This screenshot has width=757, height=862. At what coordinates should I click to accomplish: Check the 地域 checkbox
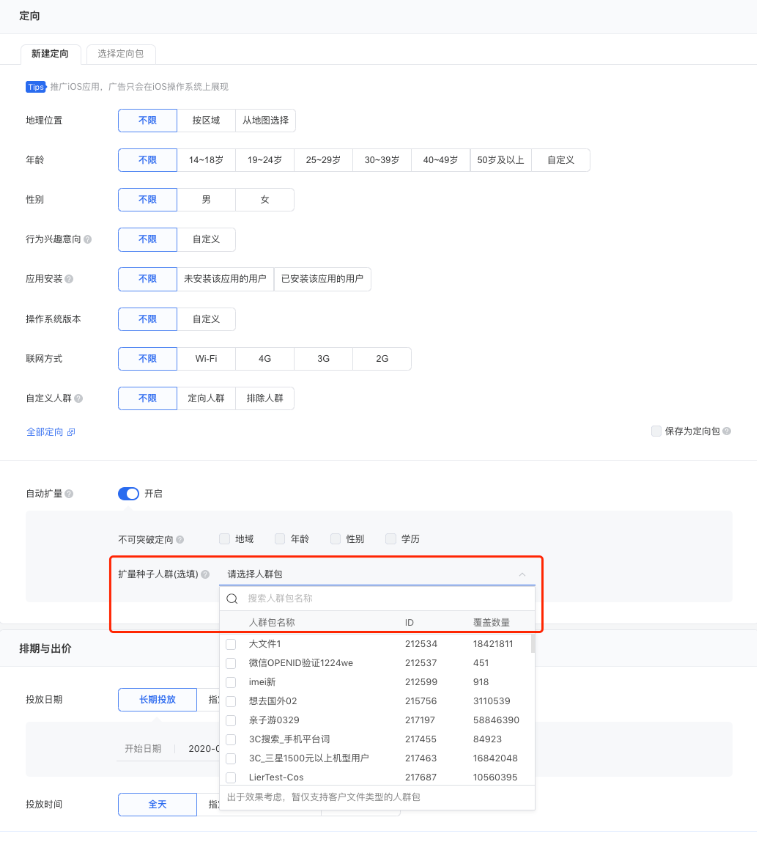(224, 539)
